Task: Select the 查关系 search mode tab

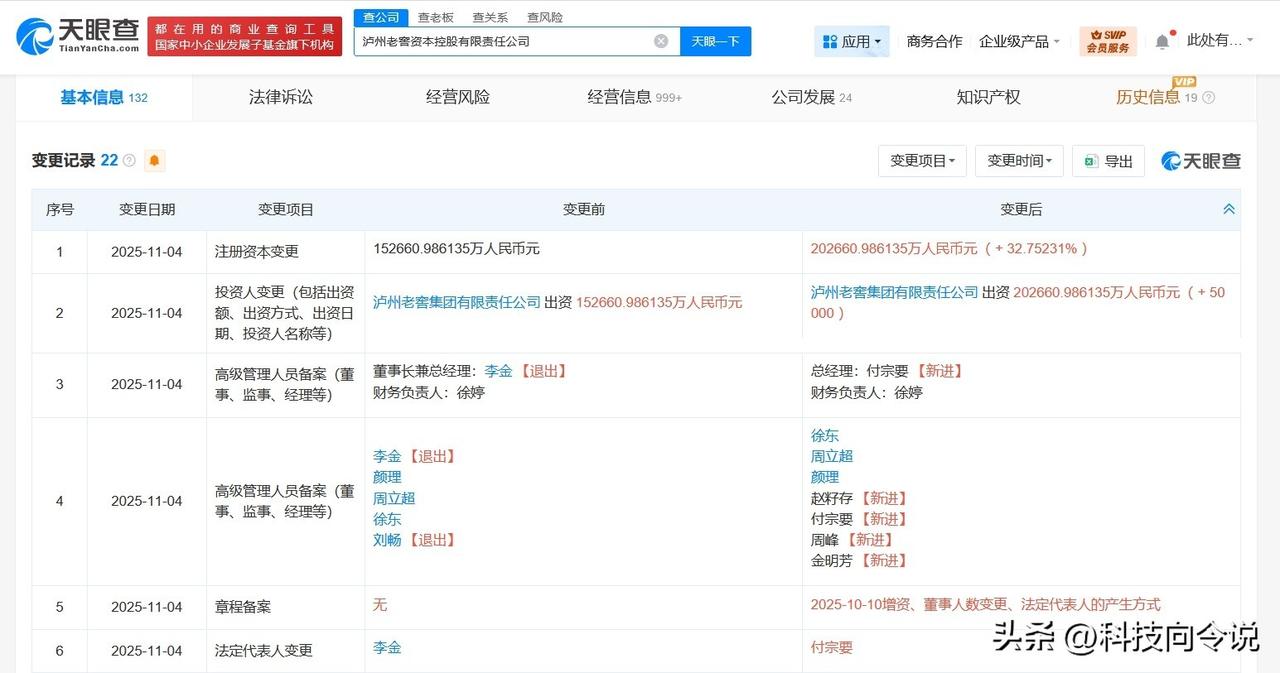Action: click(x=490, y=17)
